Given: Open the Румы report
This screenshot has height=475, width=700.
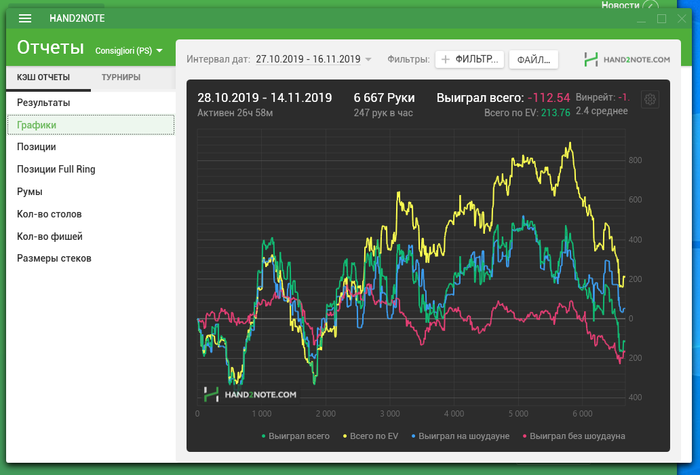Looking at the screenshot, I should (x=90, y=192).
